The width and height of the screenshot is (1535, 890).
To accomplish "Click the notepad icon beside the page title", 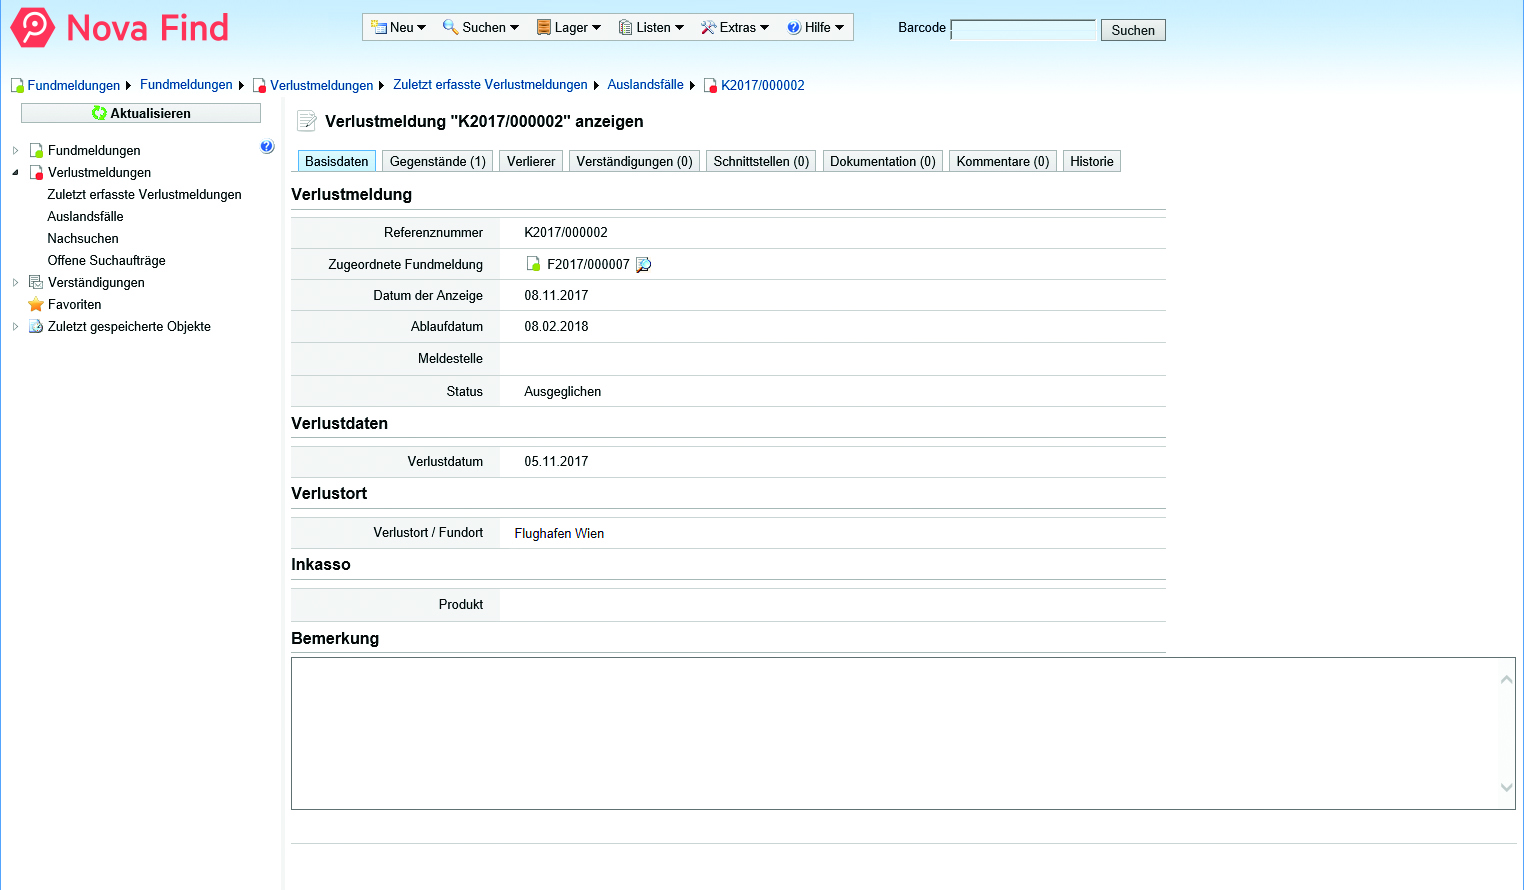I will coord(307,121).
